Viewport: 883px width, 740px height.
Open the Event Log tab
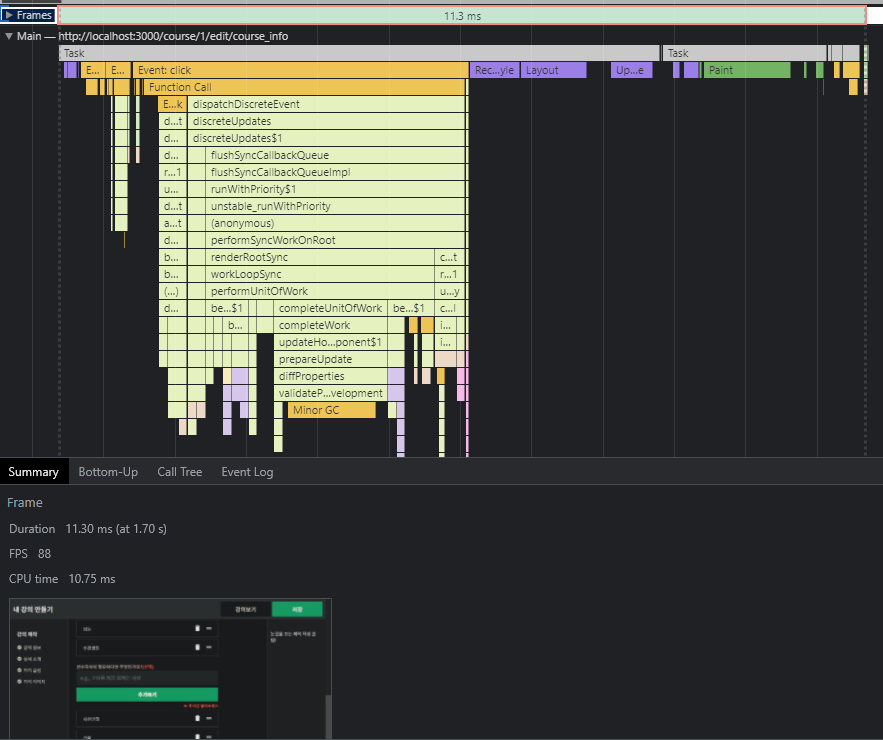247,472
